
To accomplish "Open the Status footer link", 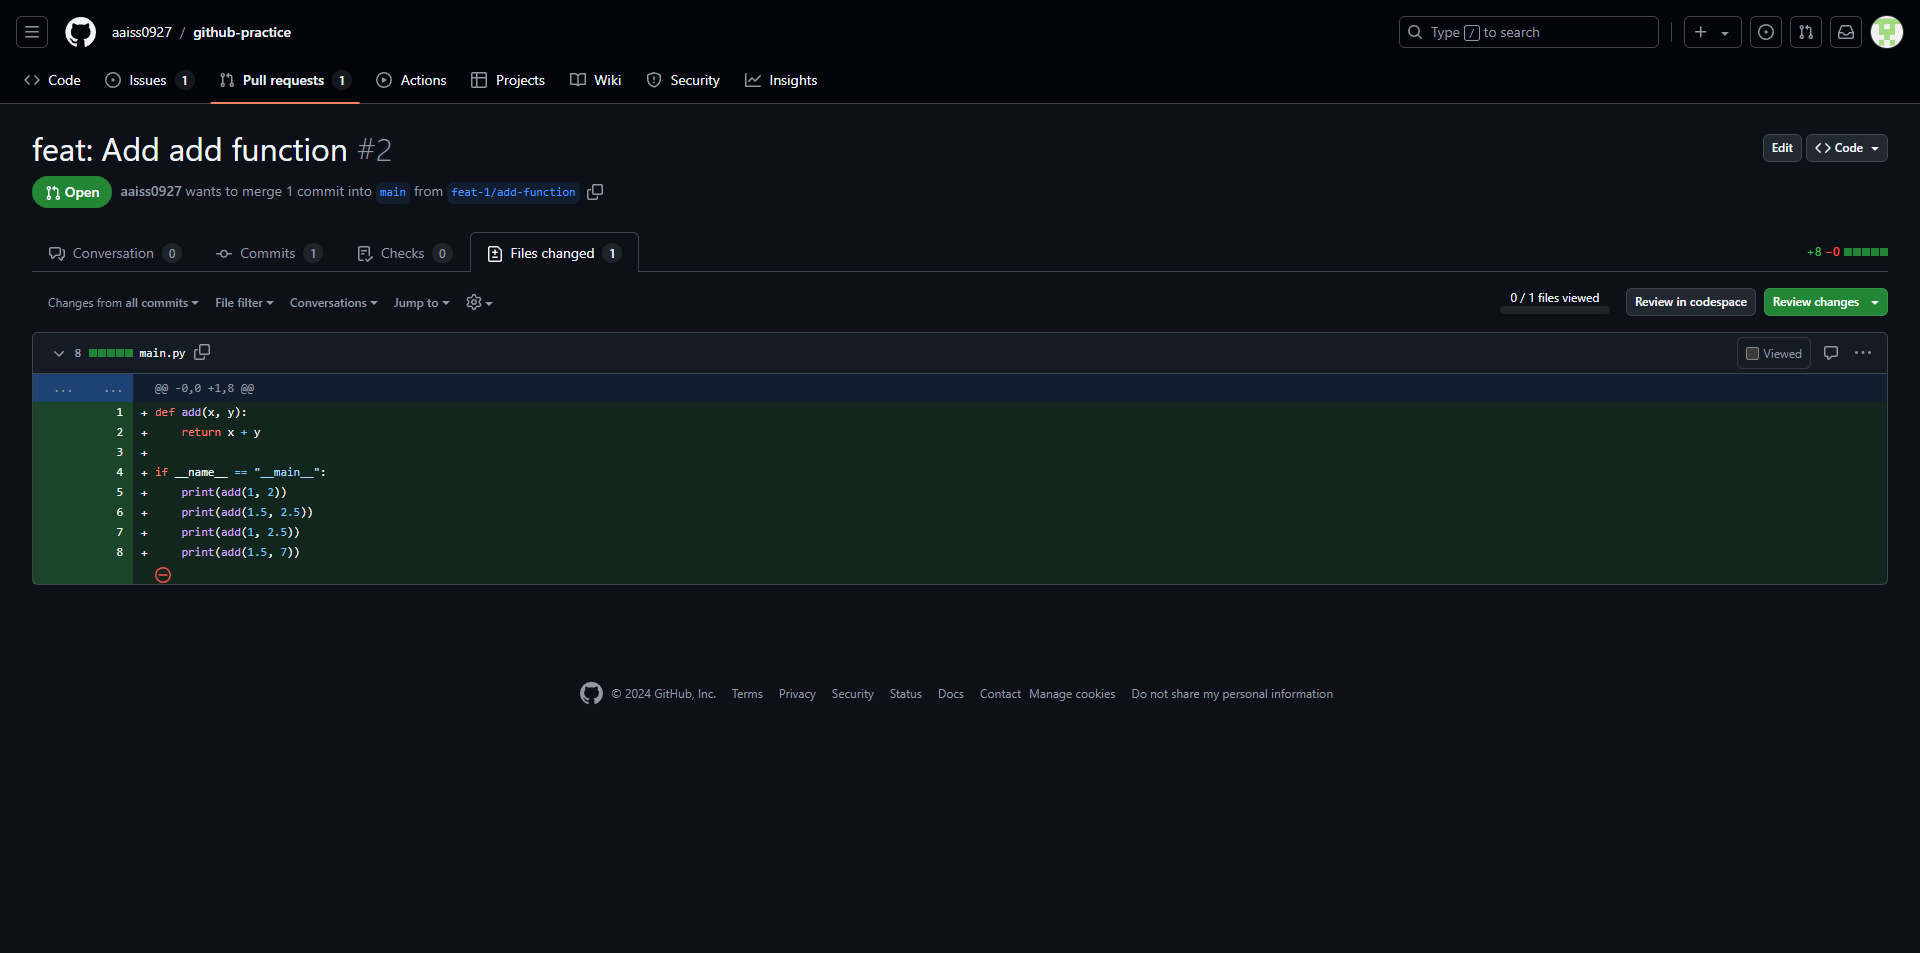I will coord(906,694).
